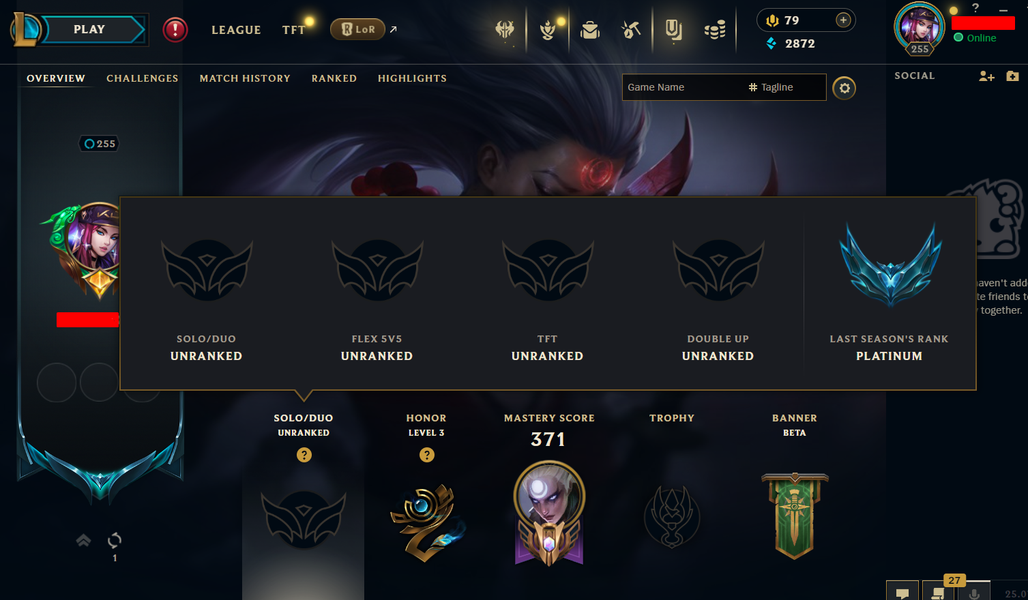Viewport: 1028px width, 600px height.
Task: Open the Crafting hammer icon
Action: [x=631, y=30]
